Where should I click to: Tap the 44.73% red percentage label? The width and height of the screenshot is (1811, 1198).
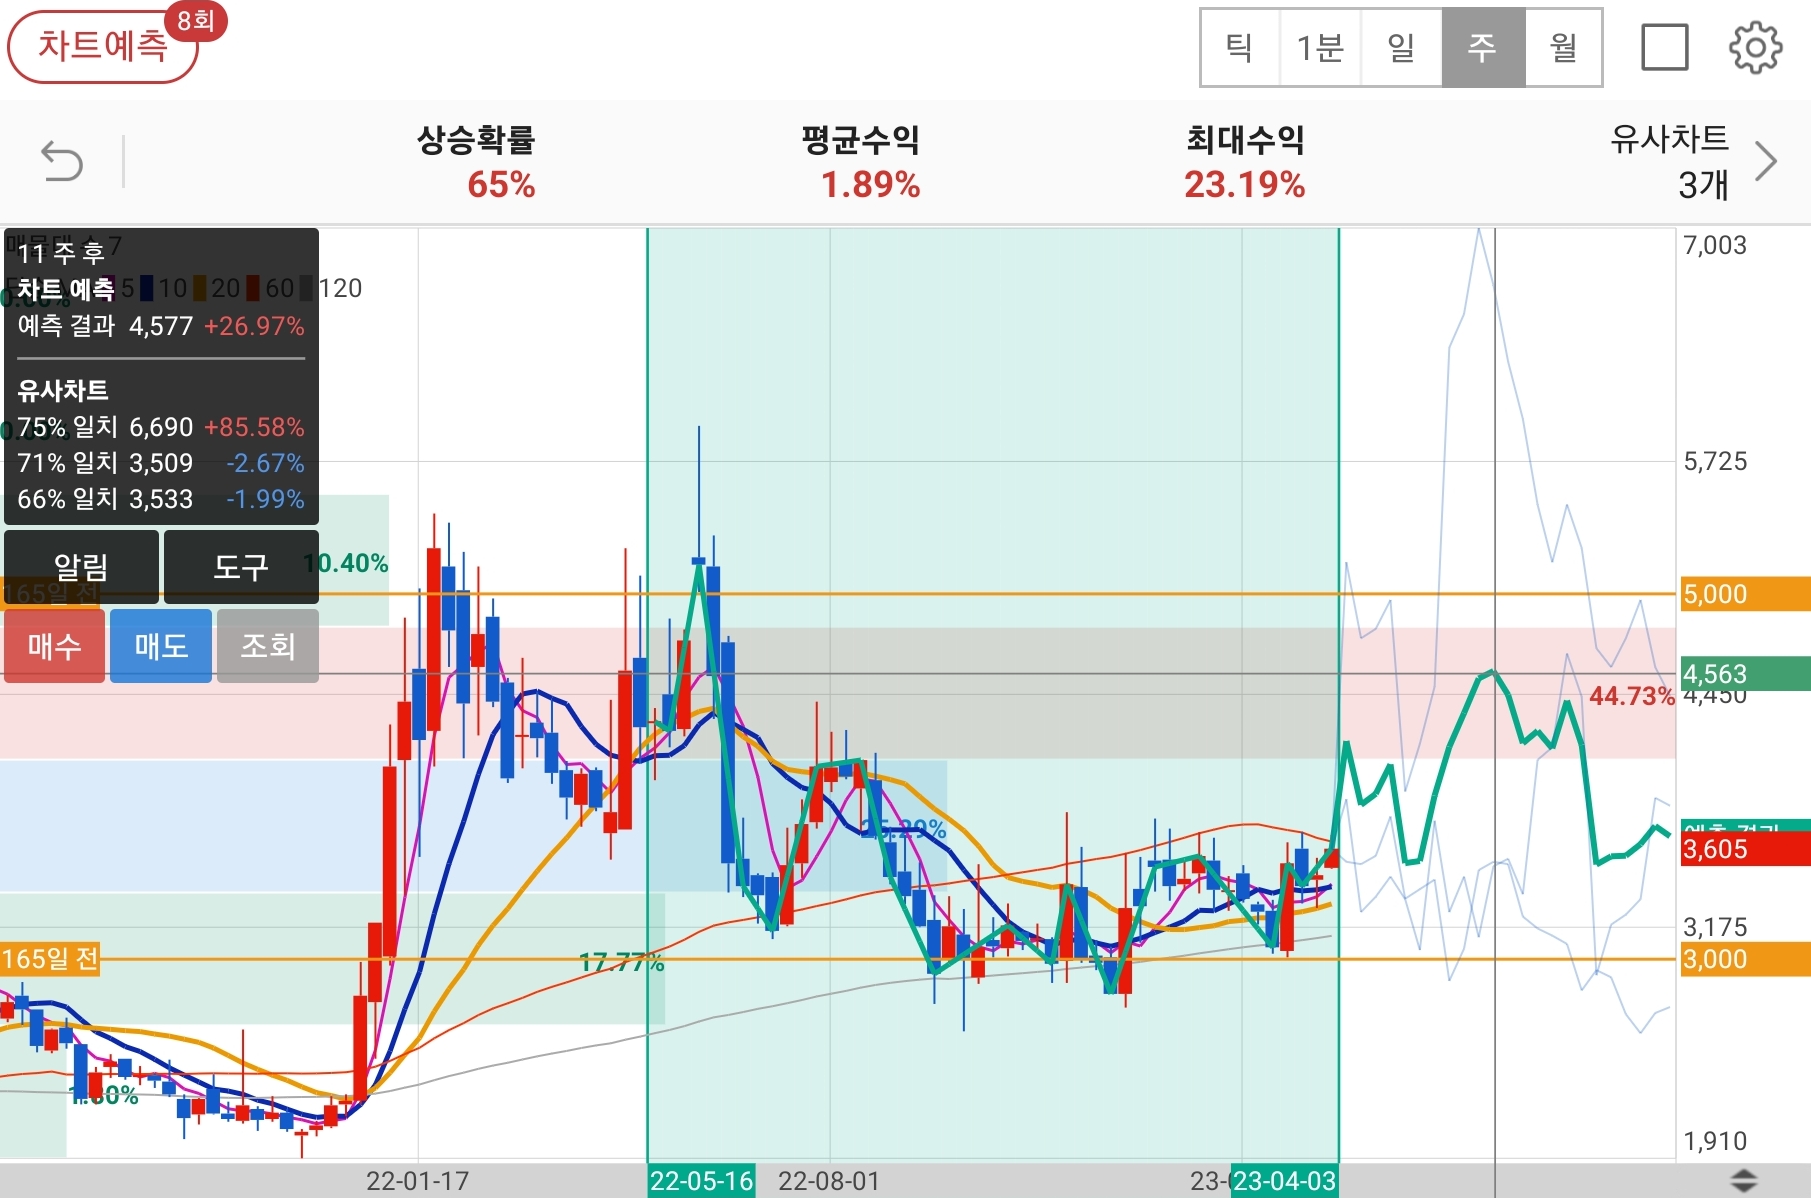1632,696
